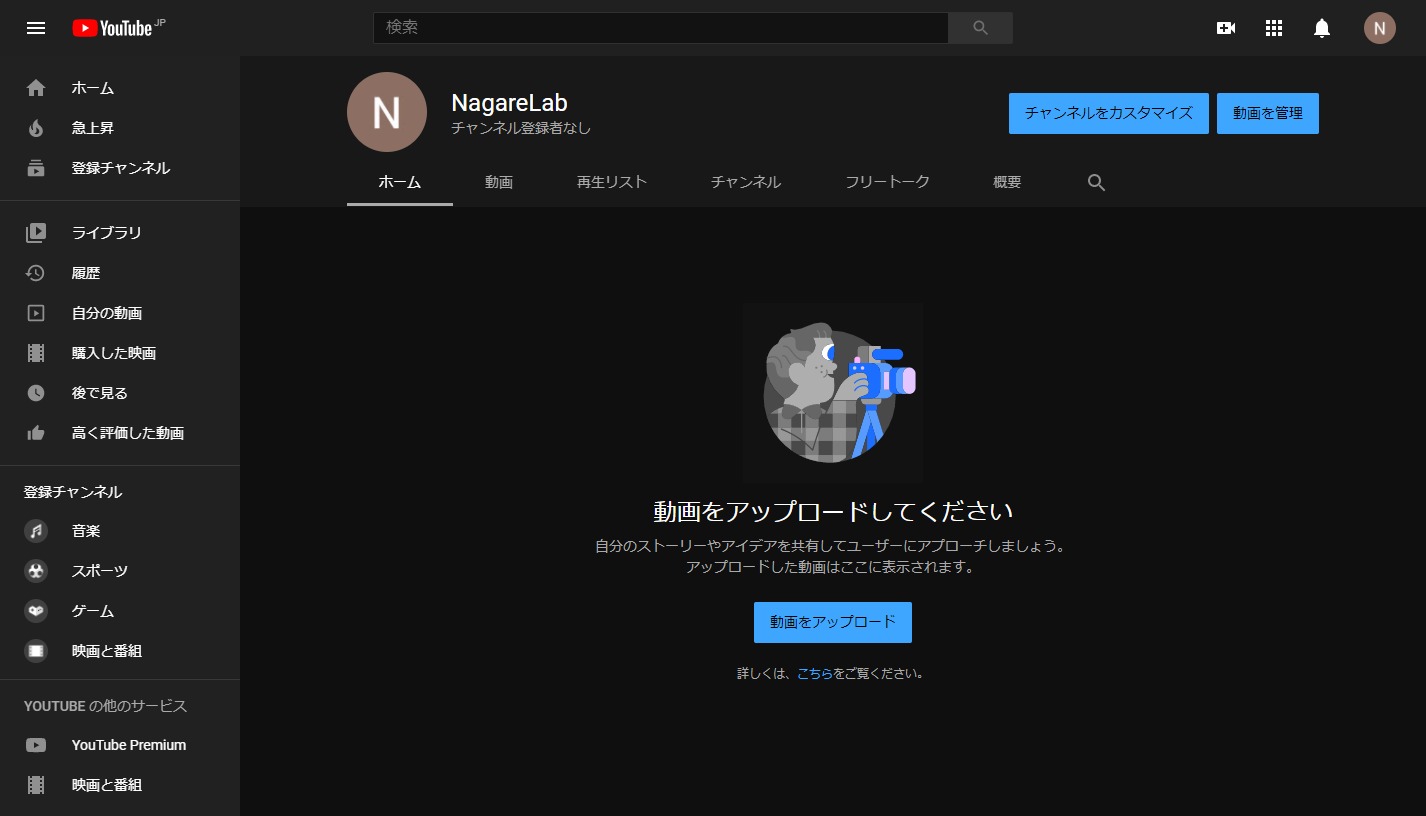Open the account avatar menu

pyautogui.click(x=1380, y=28)
